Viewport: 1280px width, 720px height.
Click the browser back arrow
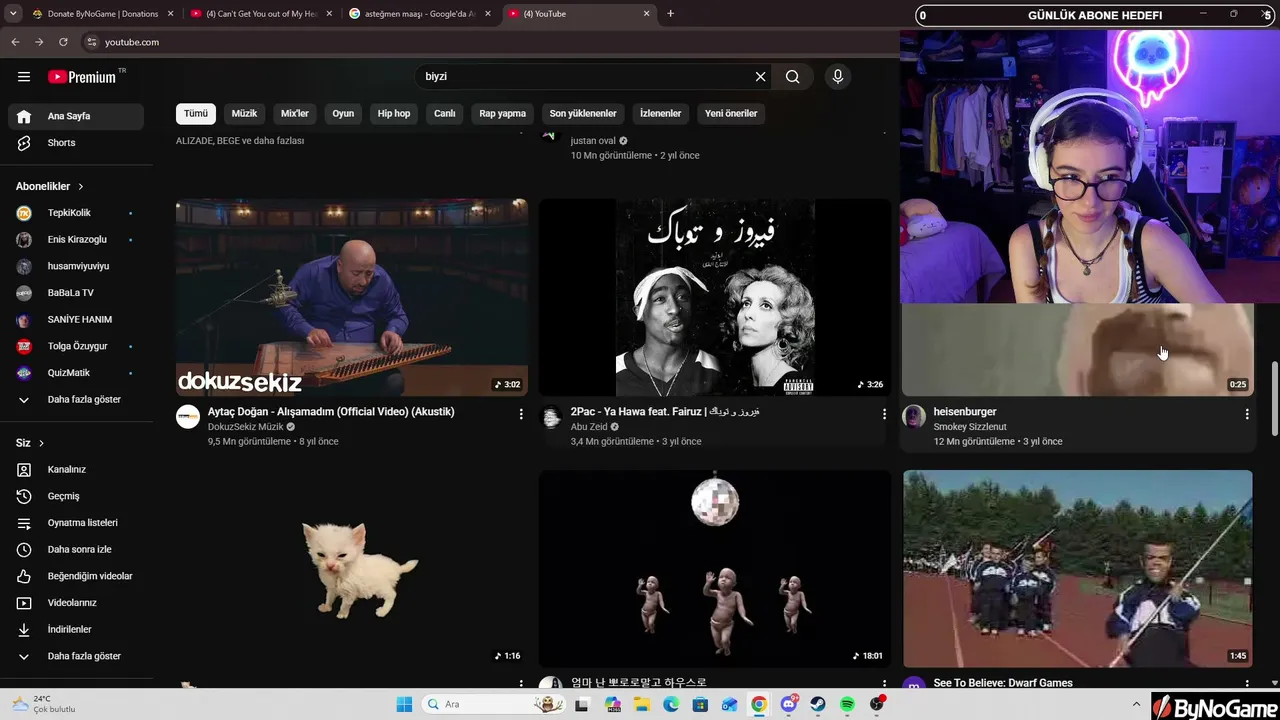pos(15,42)
